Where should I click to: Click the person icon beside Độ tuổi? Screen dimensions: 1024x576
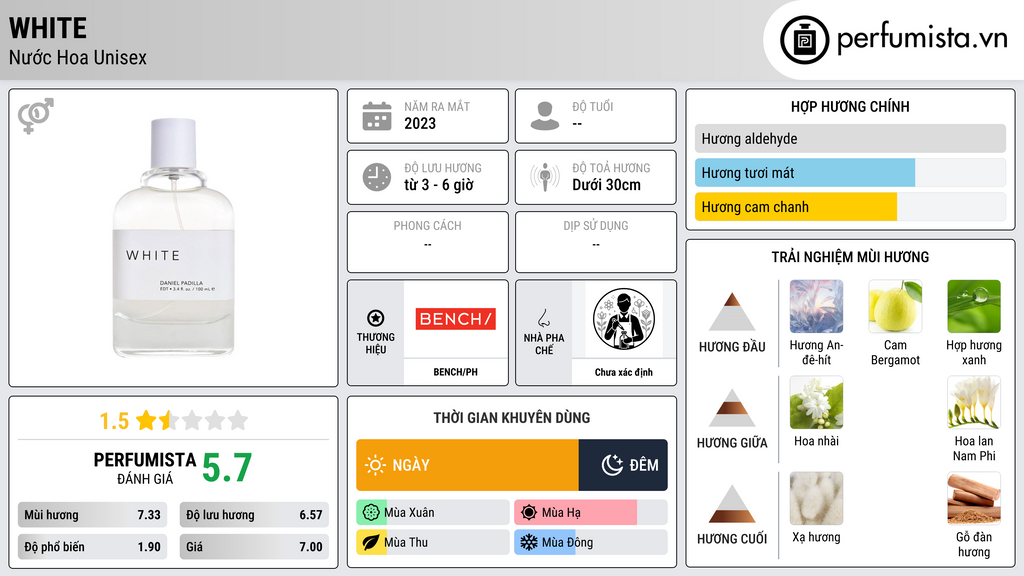click(x=545, y=116)
